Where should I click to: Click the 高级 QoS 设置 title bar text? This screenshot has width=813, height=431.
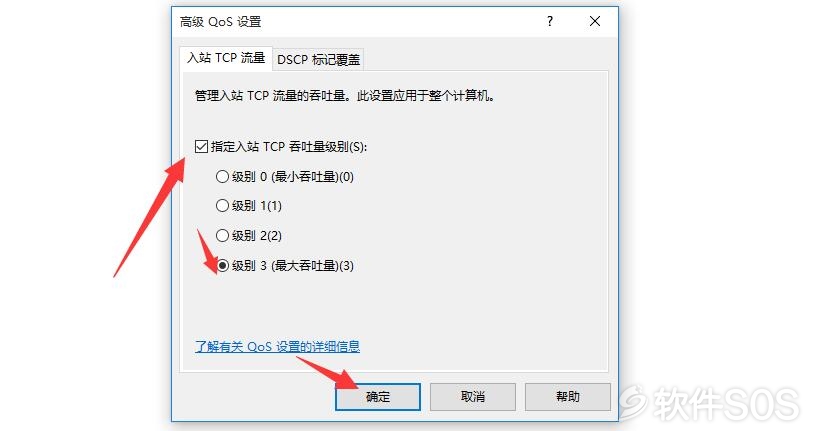(x=220, y=22)
